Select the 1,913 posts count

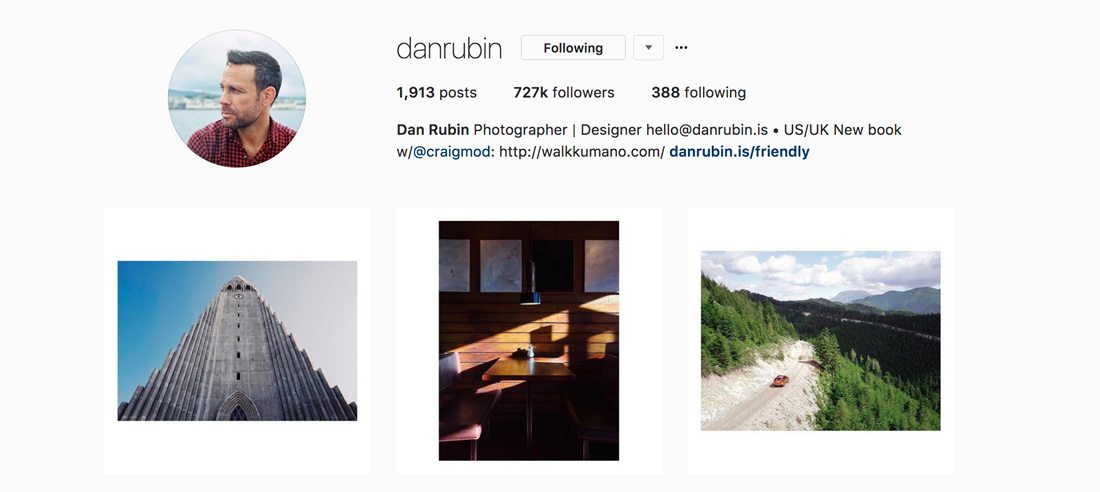point(436,93)
